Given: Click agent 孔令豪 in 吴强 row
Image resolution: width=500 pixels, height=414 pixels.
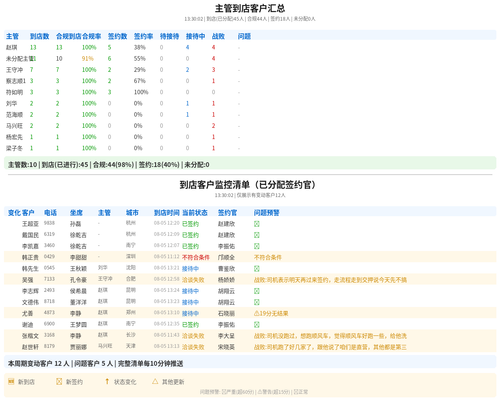Looking at the screenshot, I should click(78, 280).
